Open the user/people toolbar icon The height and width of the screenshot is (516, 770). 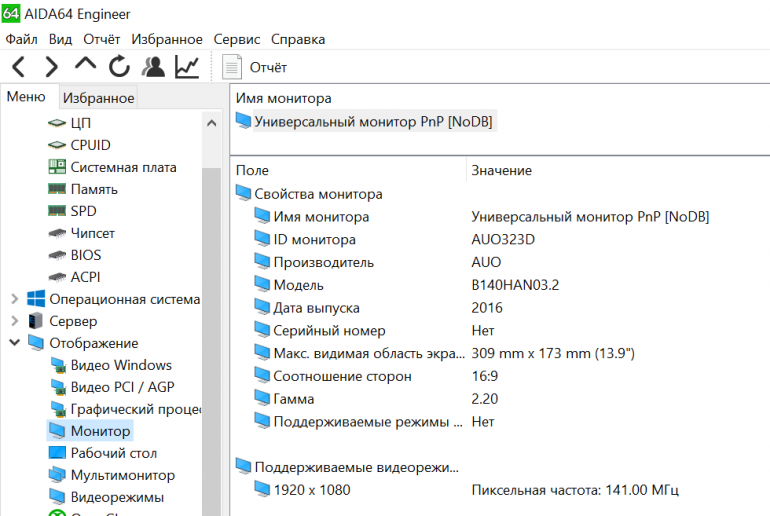coord(153,67)
